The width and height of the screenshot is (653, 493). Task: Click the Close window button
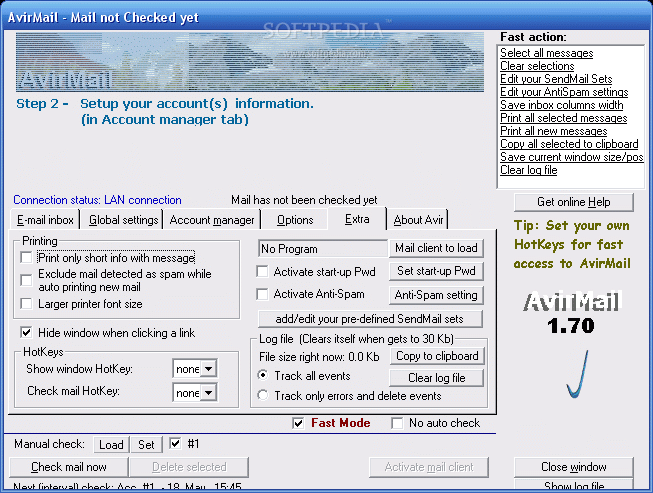coord(574,467)
